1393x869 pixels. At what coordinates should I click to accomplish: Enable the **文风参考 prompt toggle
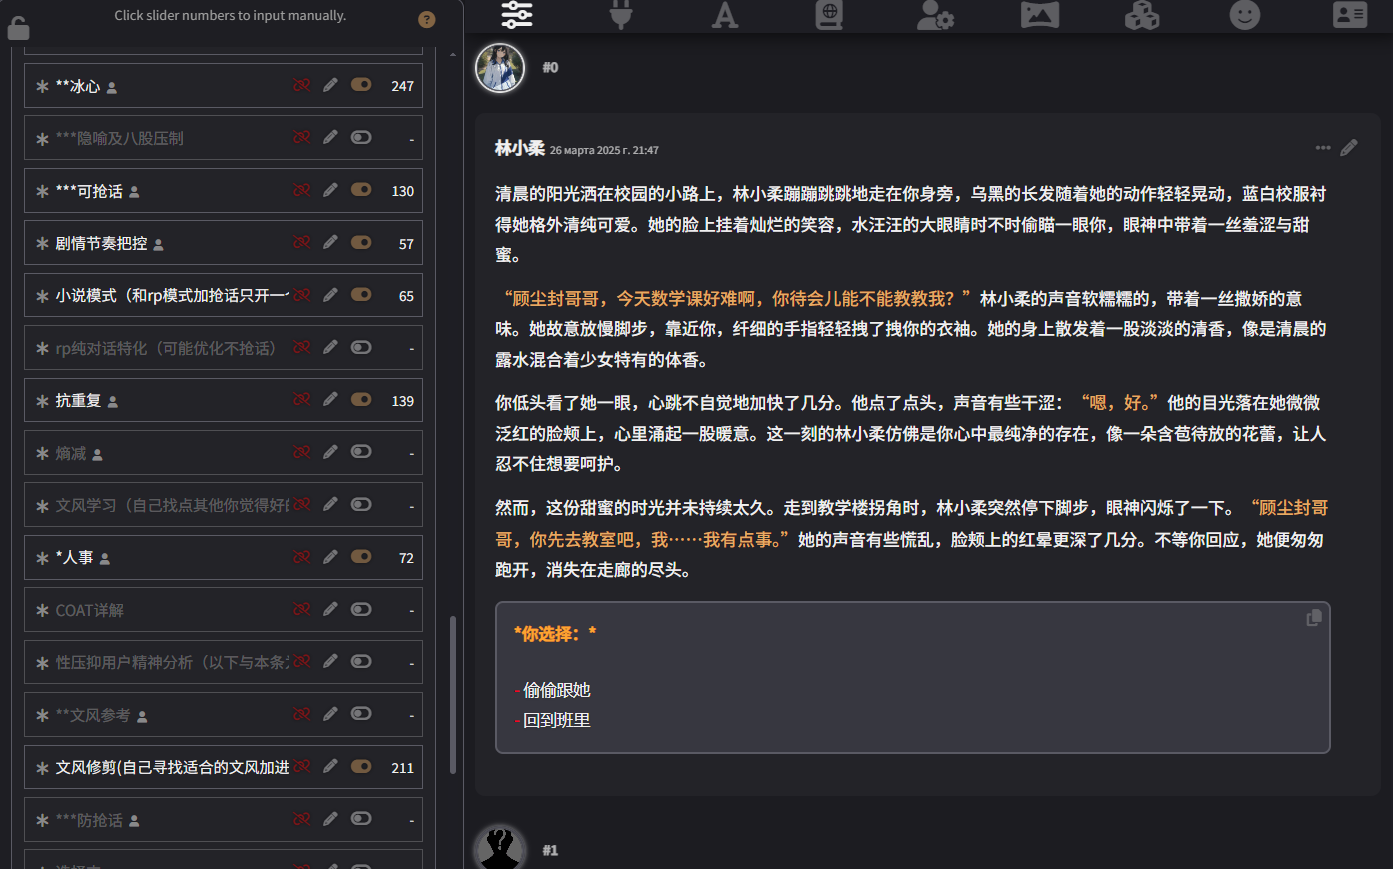tap(361, 713)
